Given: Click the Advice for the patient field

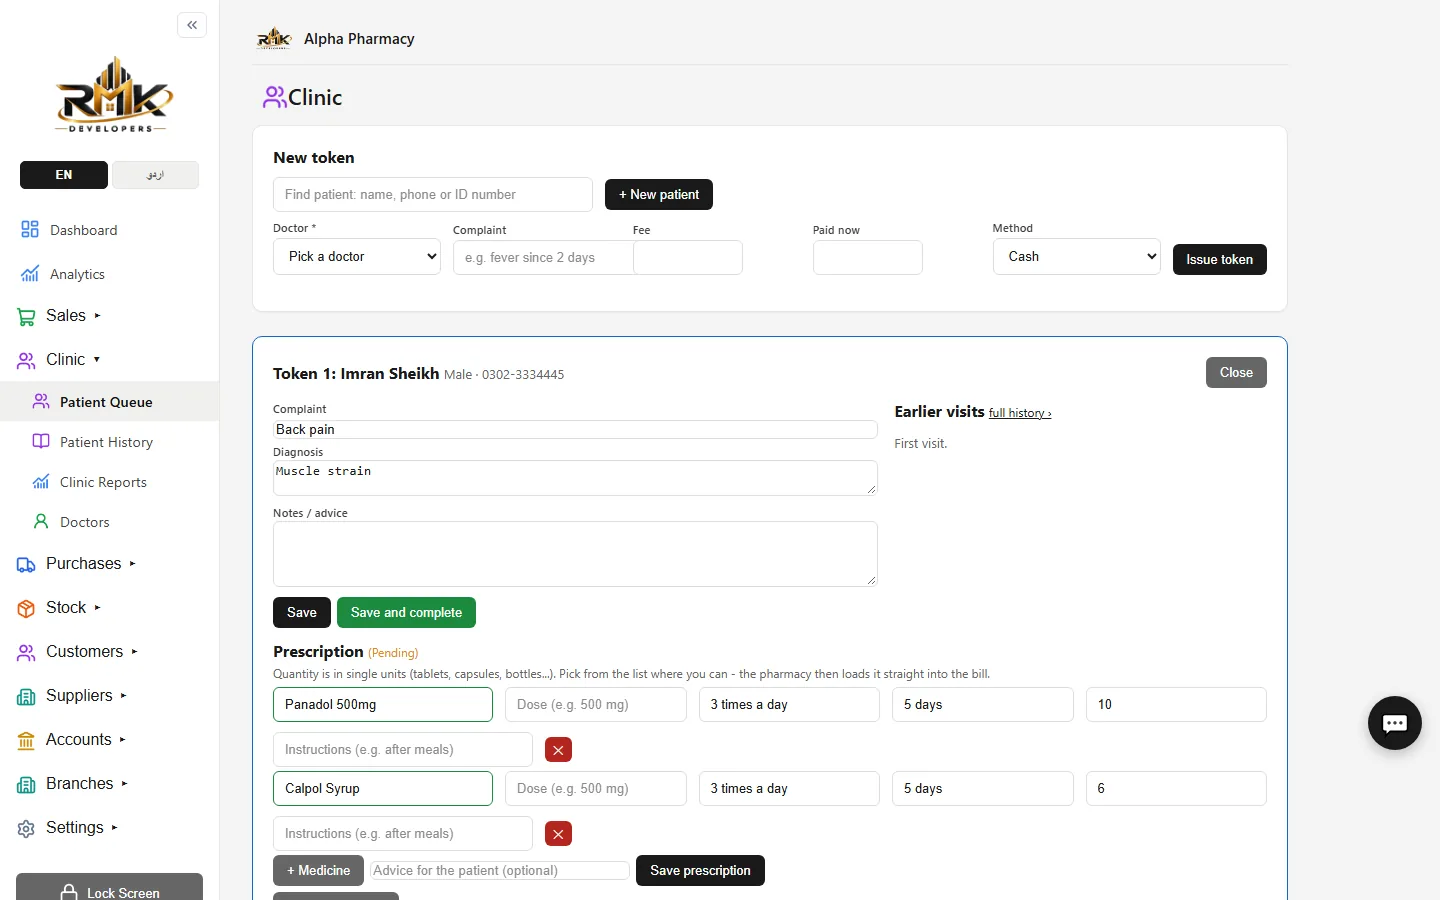Looking at the screenshot, I should (x=500, y=871).
